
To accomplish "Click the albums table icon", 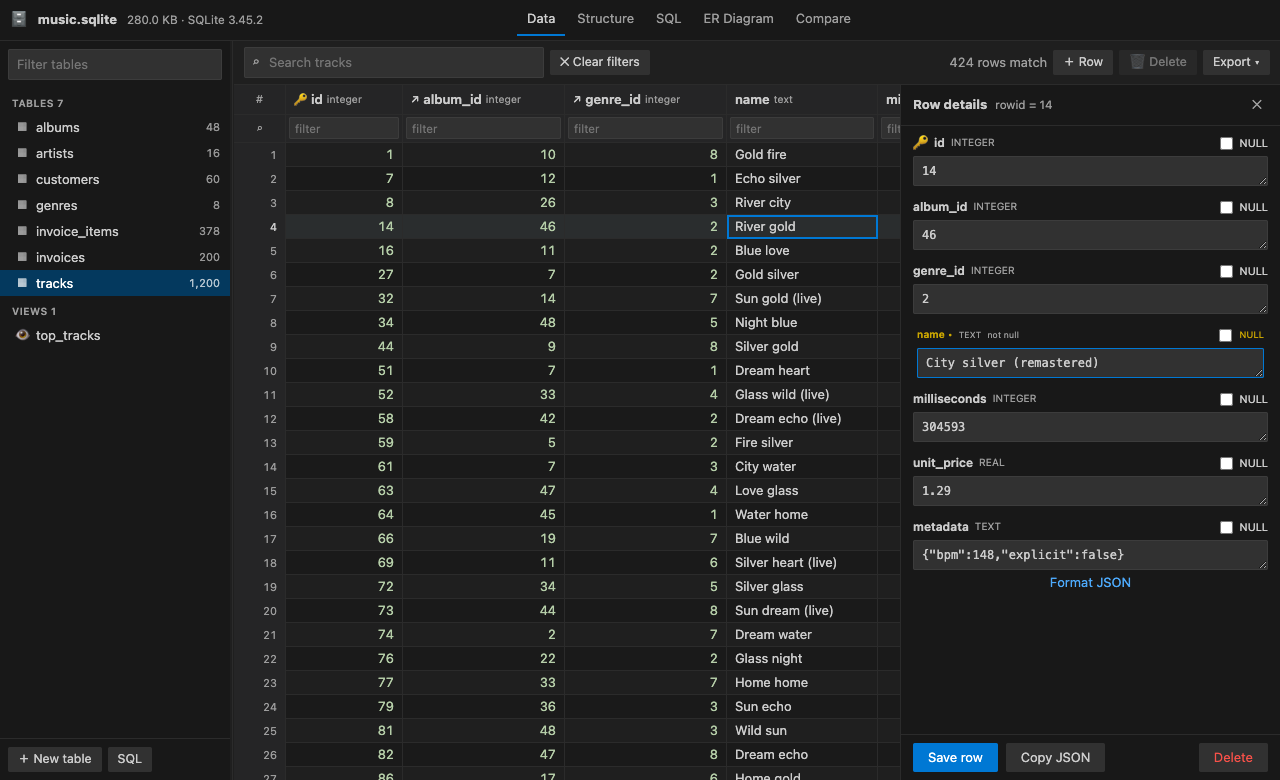I will point(22,127).
